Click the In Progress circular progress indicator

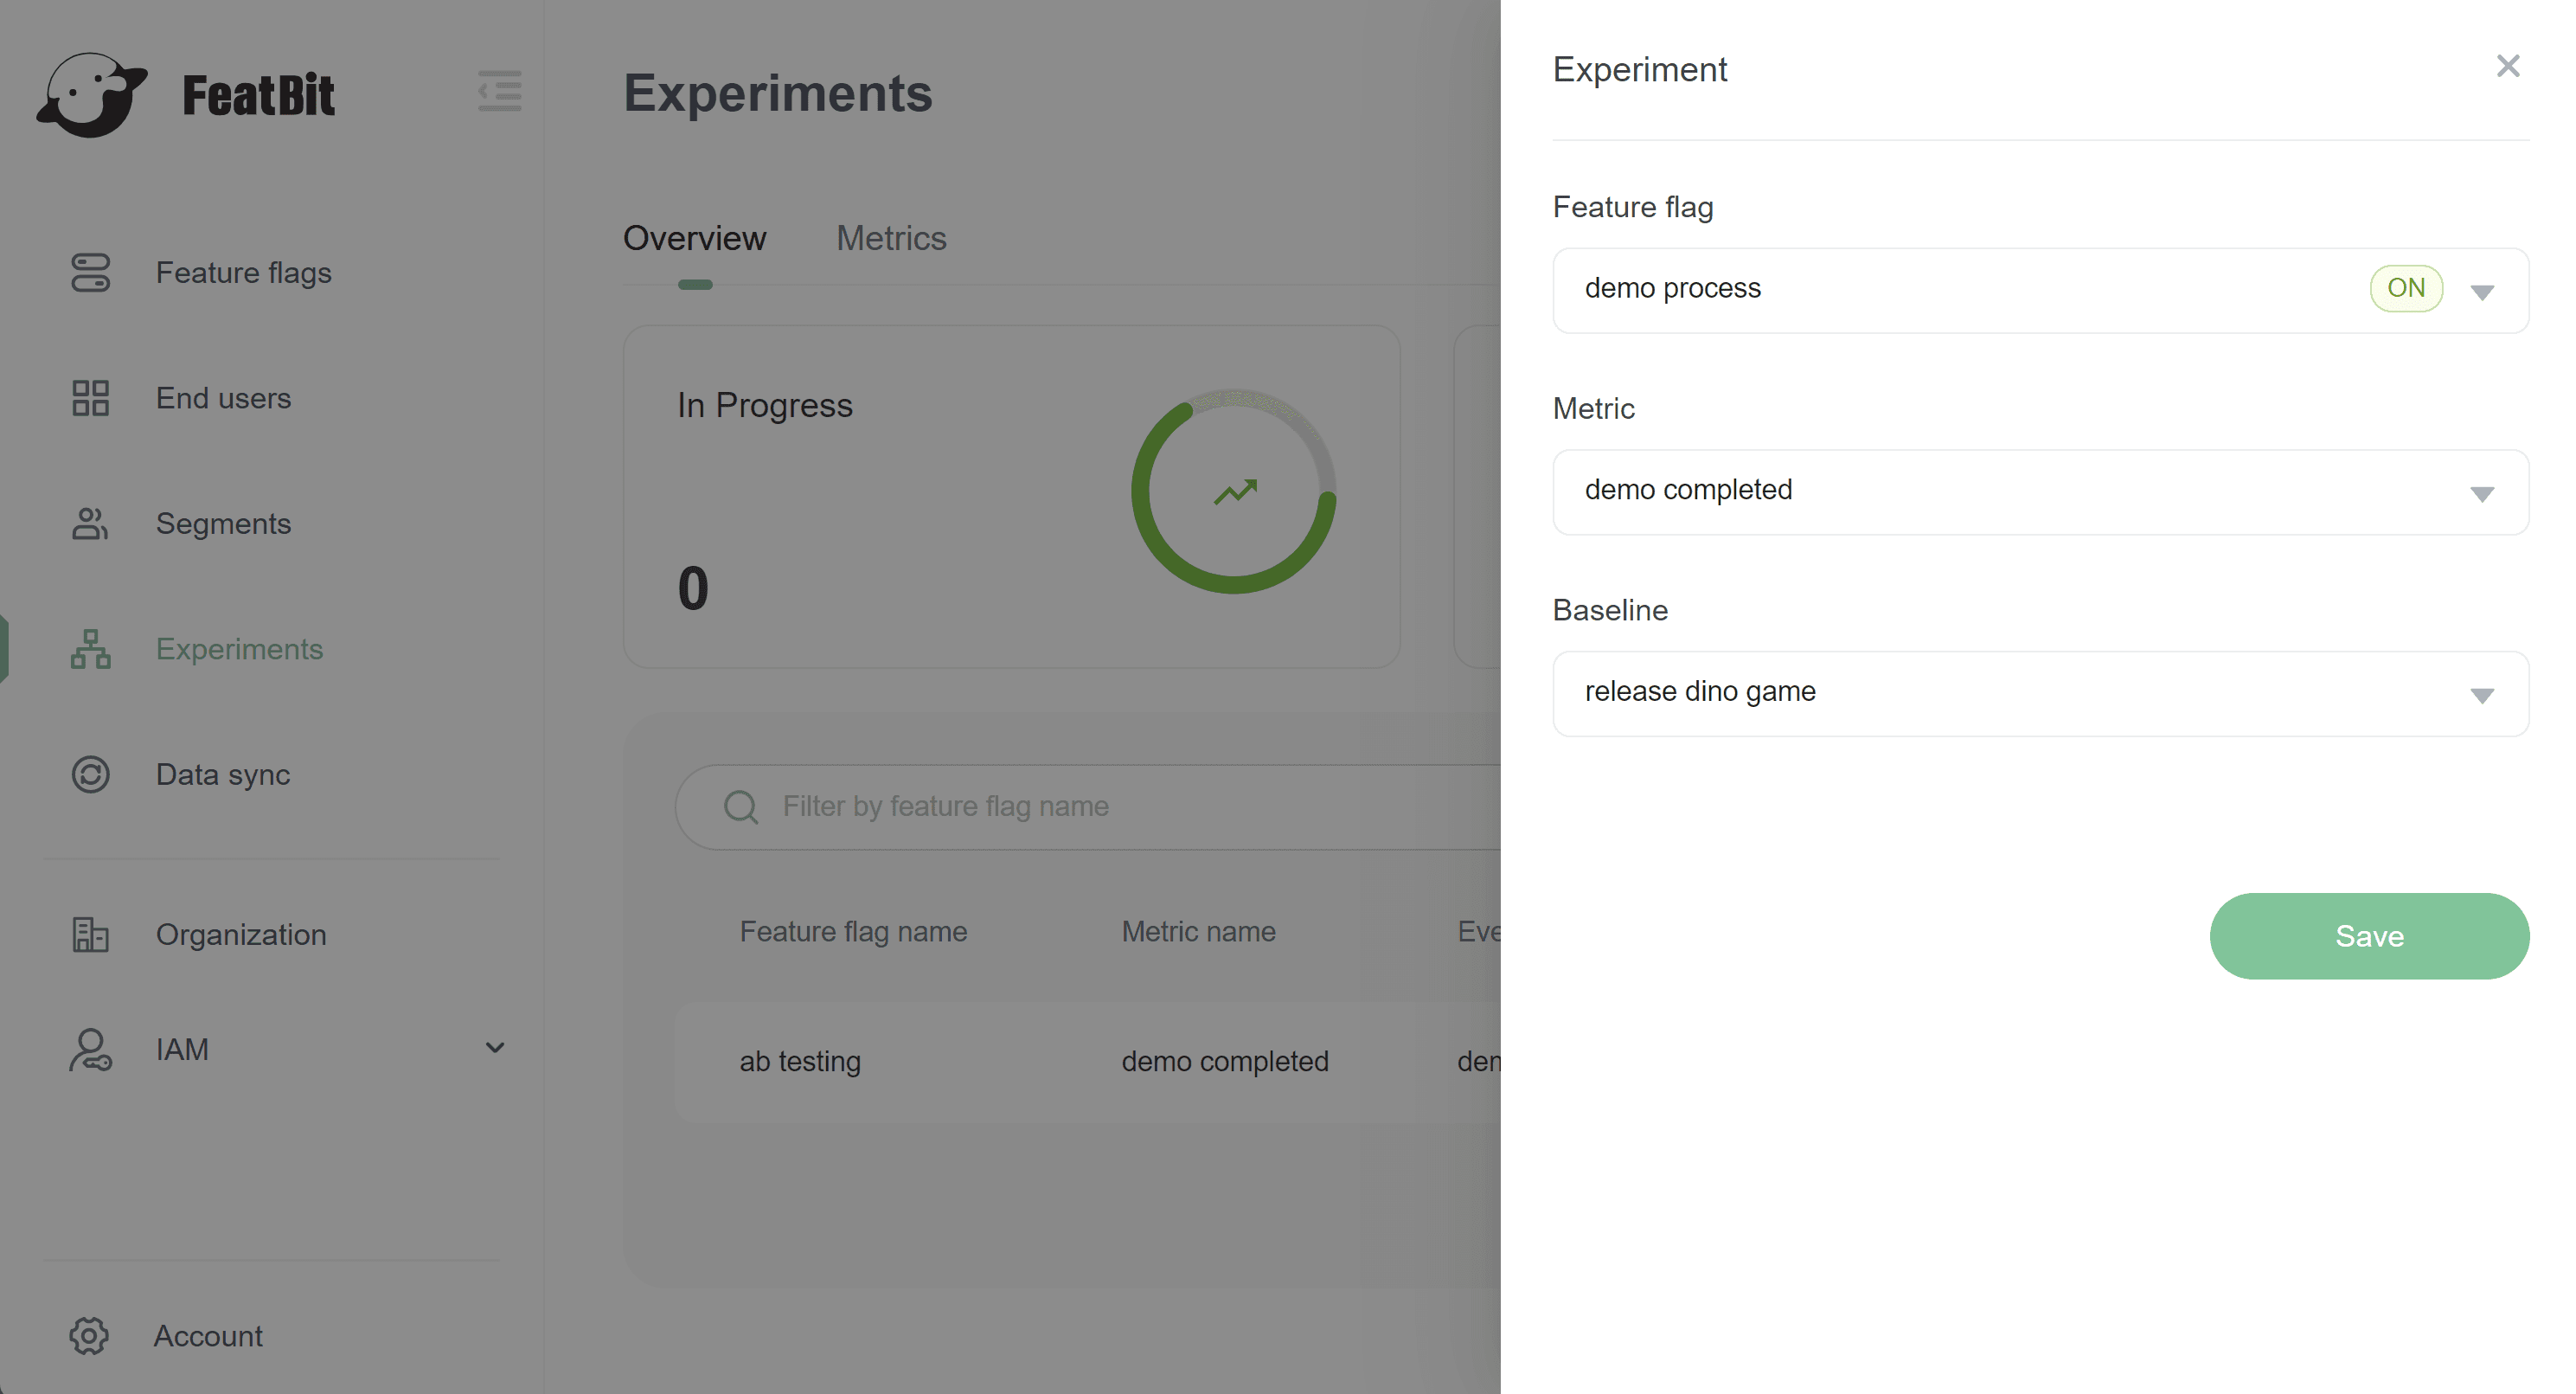click(1233, 491)
